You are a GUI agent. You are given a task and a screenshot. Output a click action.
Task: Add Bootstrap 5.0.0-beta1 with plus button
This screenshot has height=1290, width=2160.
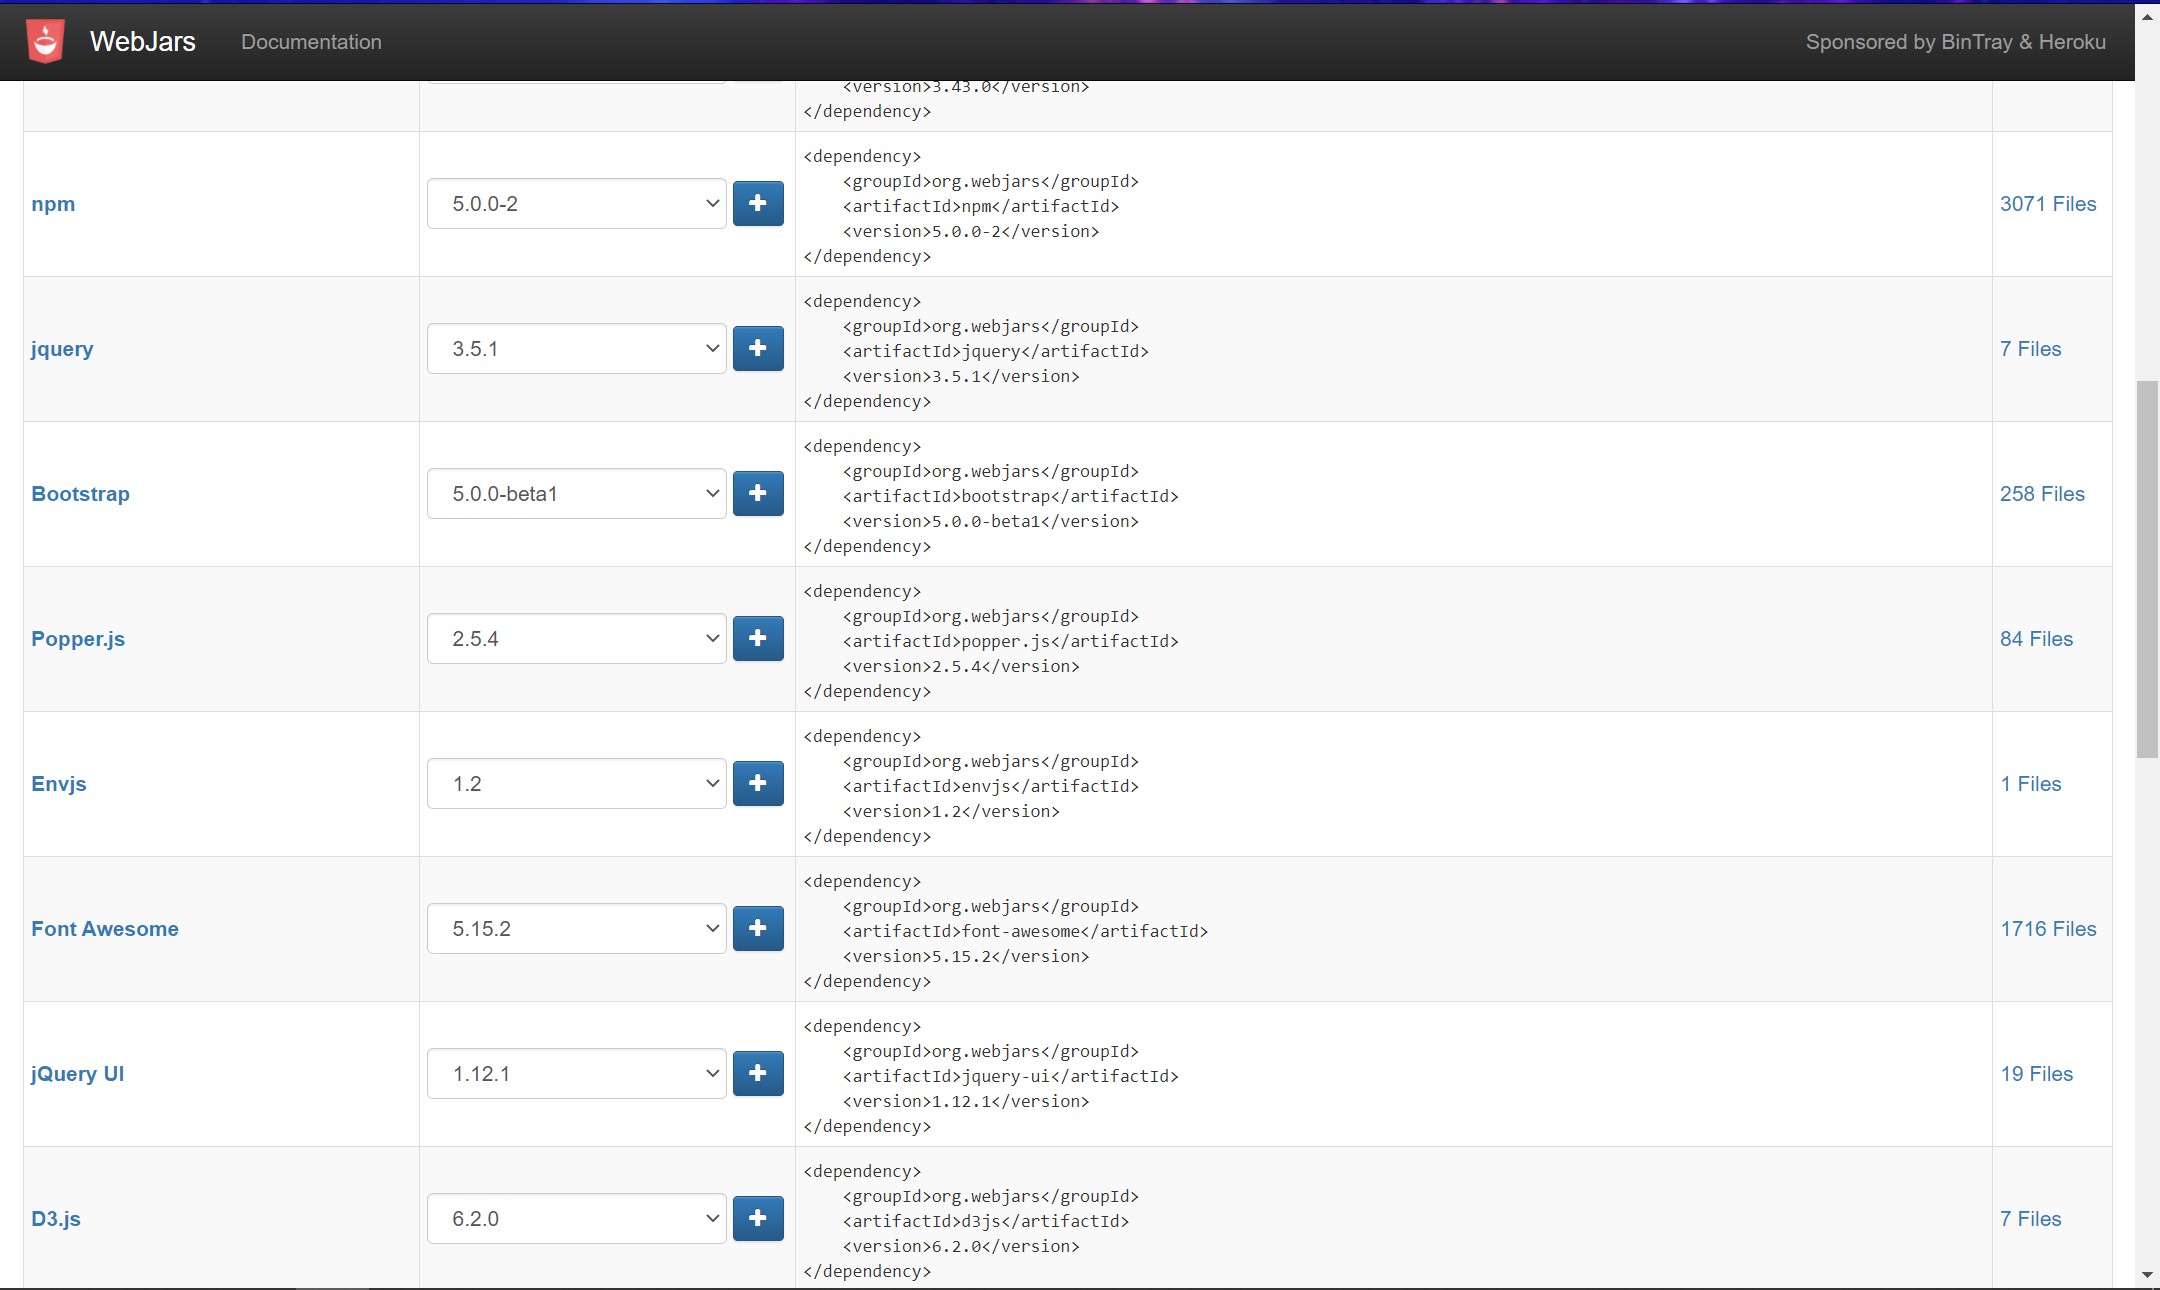(758, 493)
